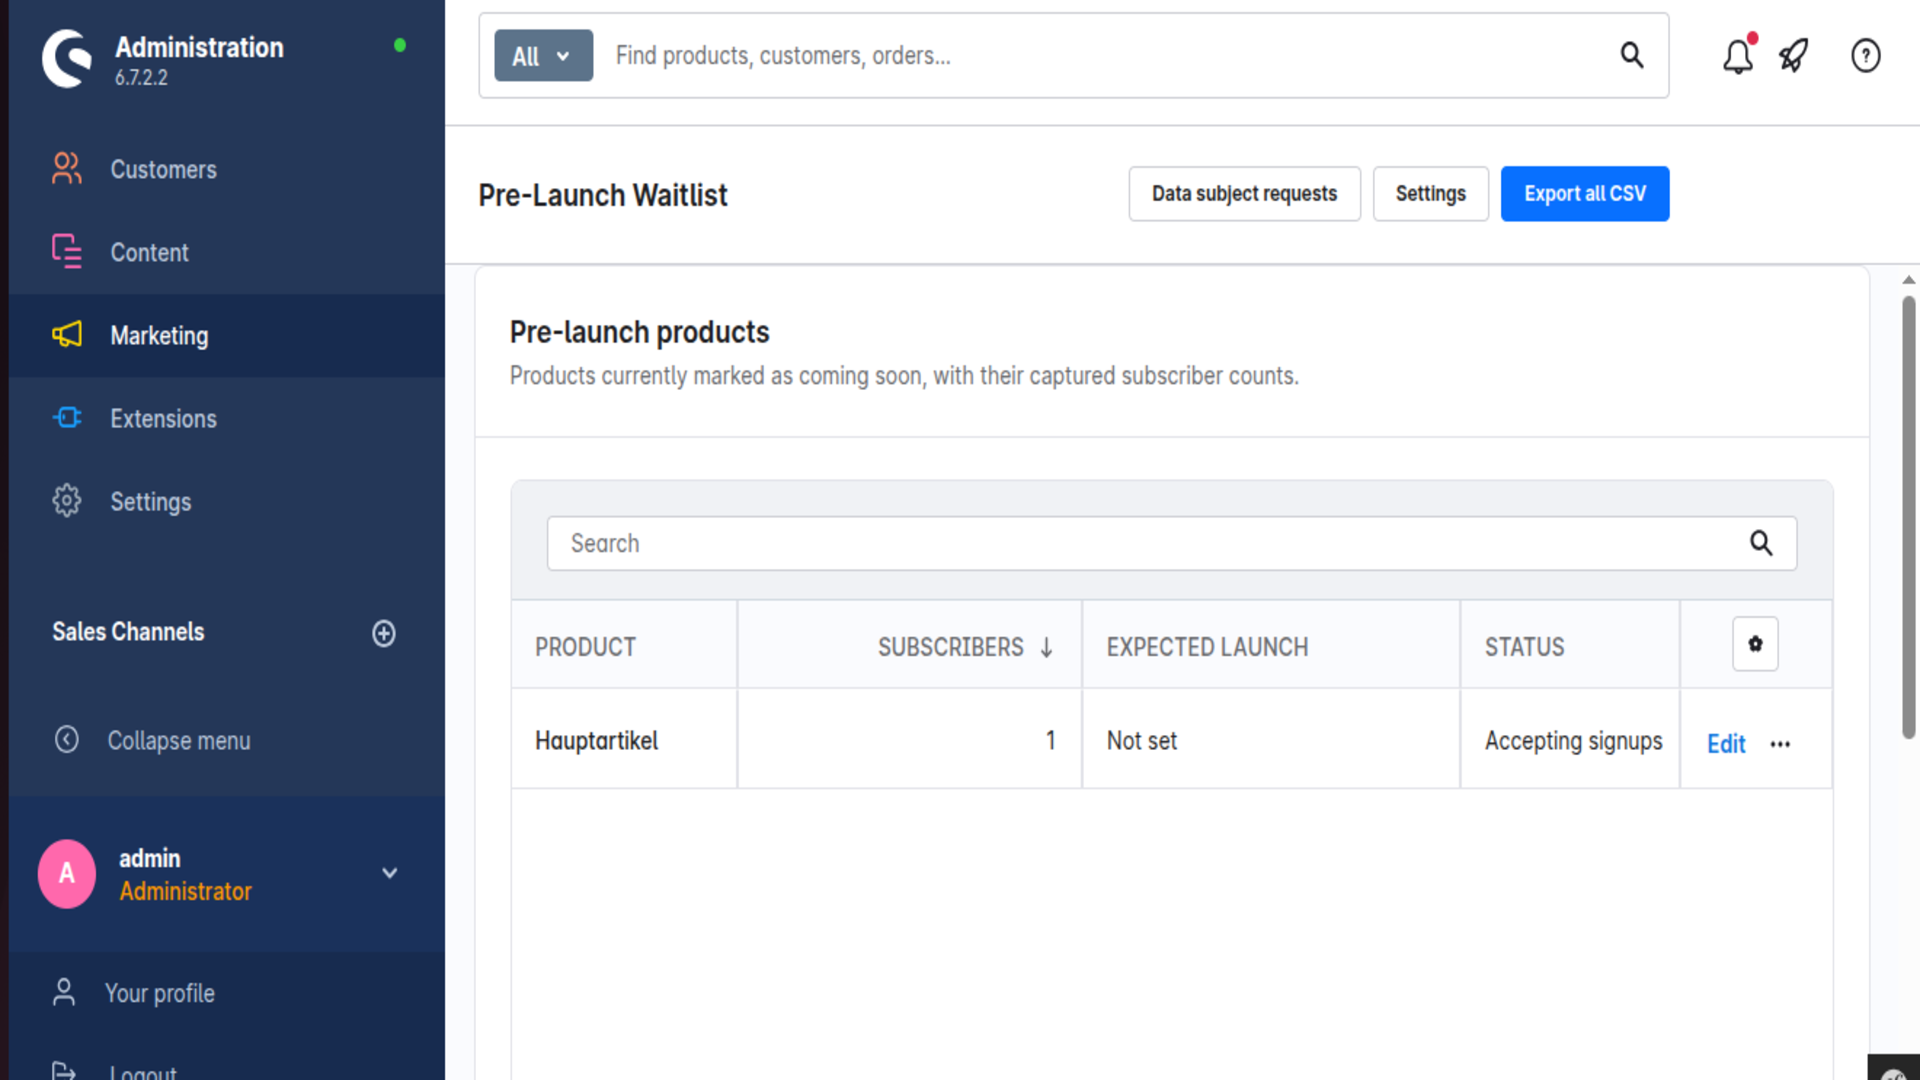Screen dimensions: 1920x1080
Task: Edit the Hauptartikel row
Action: tap(1726, 744)
